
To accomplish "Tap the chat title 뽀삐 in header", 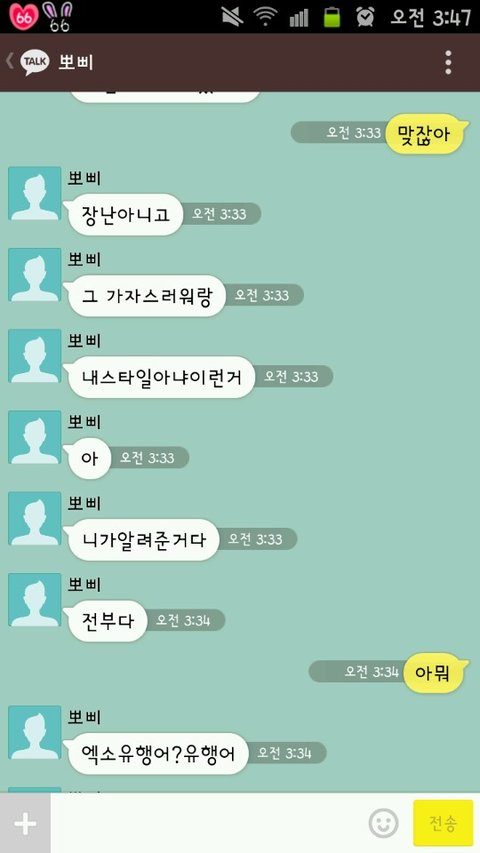I will click(76, 63).
